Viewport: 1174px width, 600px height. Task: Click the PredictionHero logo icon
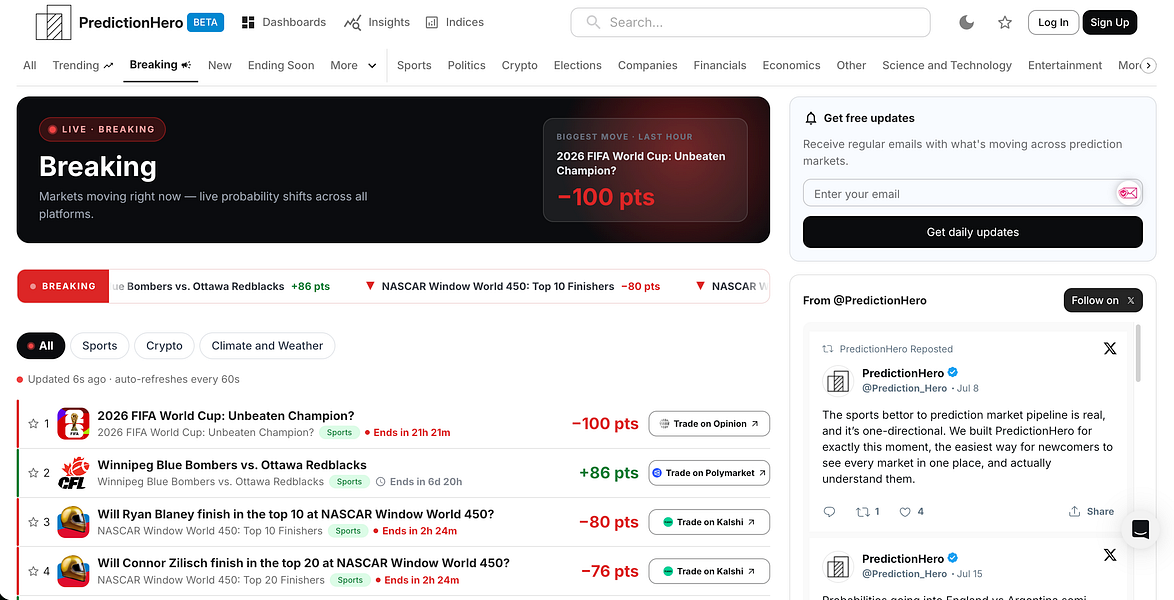[x=53, y=22]
